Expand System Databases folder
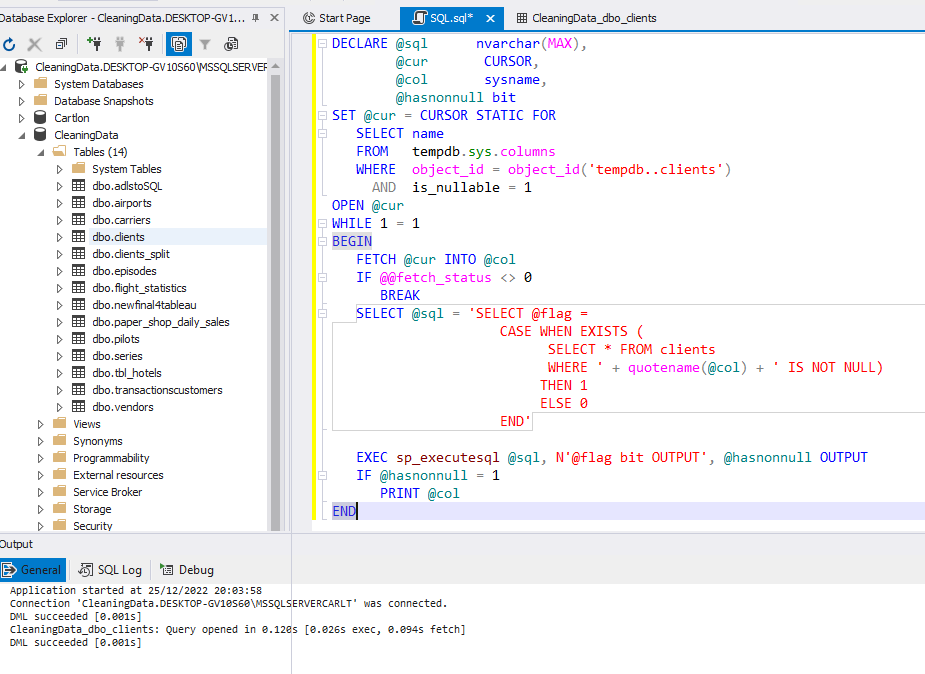 click(x=22, y=84)
